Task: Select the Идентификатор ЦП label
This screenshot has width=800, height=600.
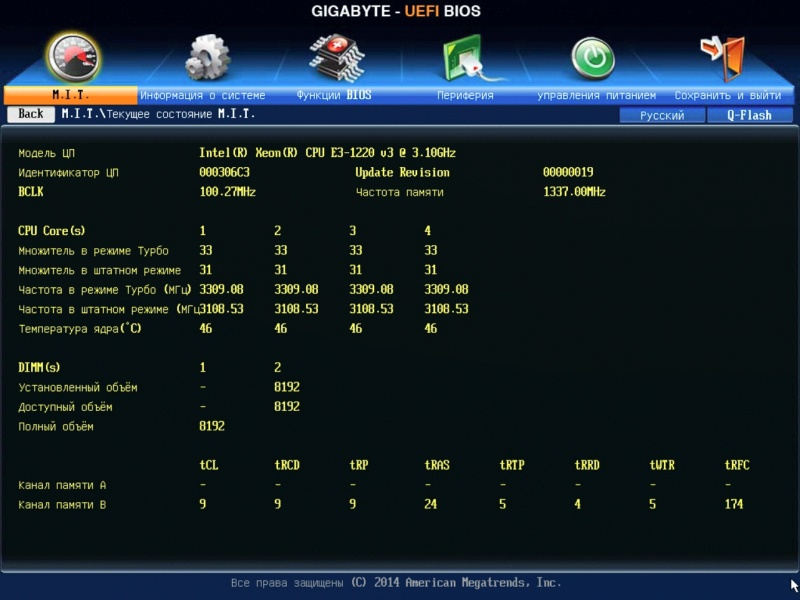Action: point(68,172)
